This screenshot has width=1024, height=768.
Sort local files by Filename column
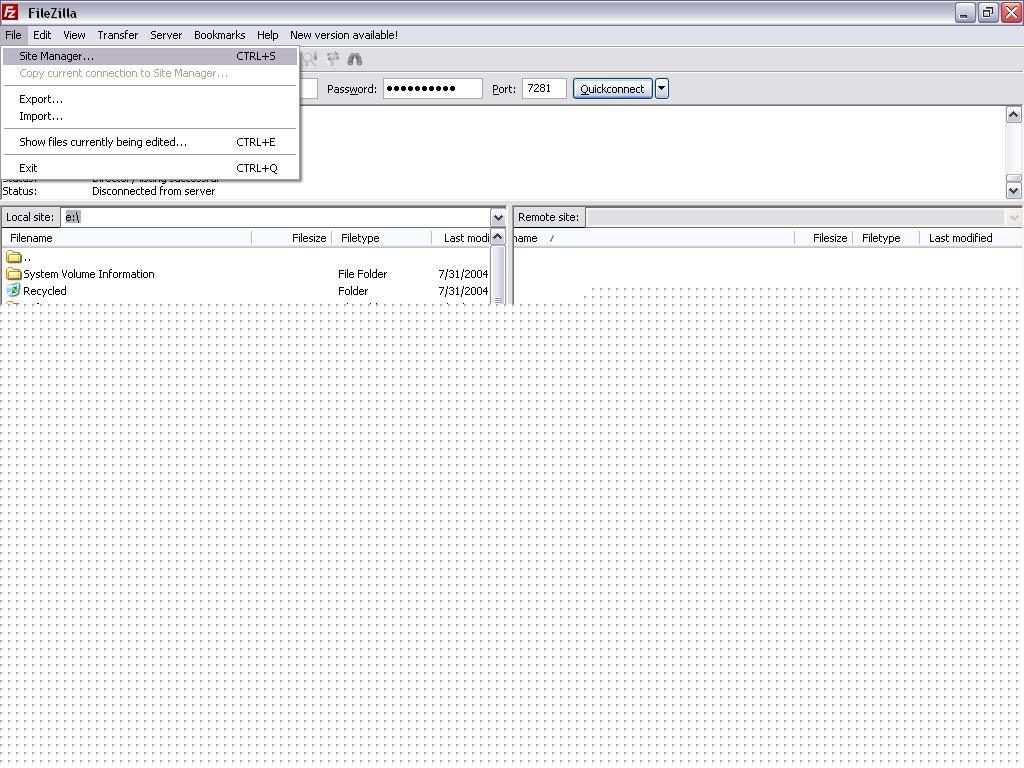click(x=127, y=238)
